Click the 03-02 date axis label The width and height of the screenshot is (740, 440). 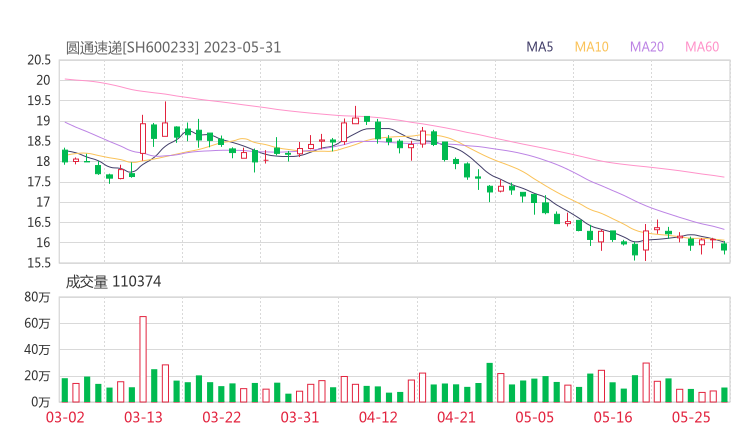coord(65,417)
